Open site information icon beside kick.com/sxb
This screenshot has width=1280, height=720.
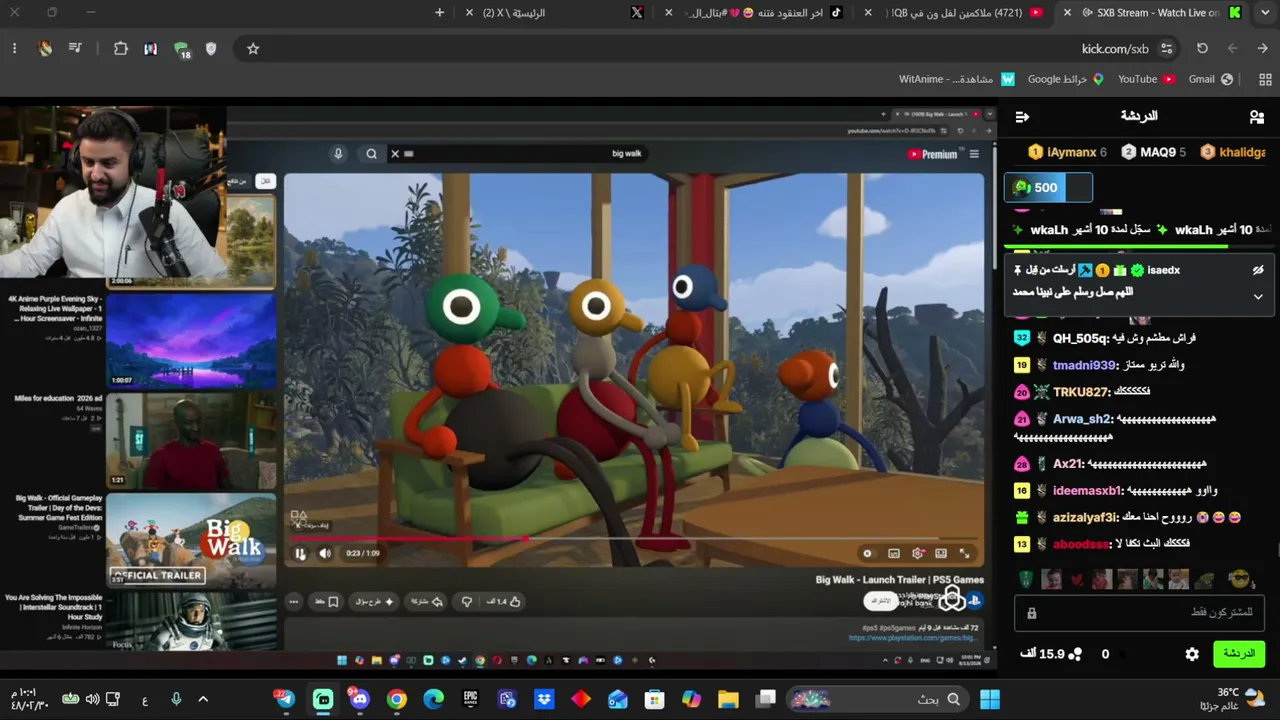coord(1166,49)
